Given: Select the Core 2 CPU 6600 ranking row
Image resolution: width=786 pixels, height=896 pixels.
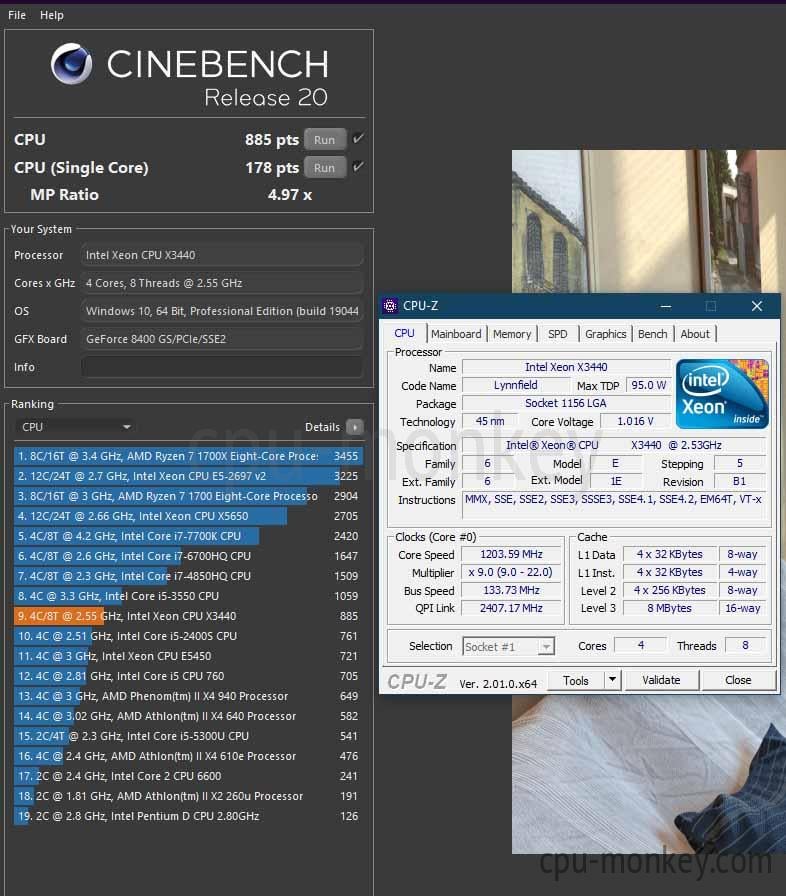Looking at the screenshot, I should tap(188, 776).
